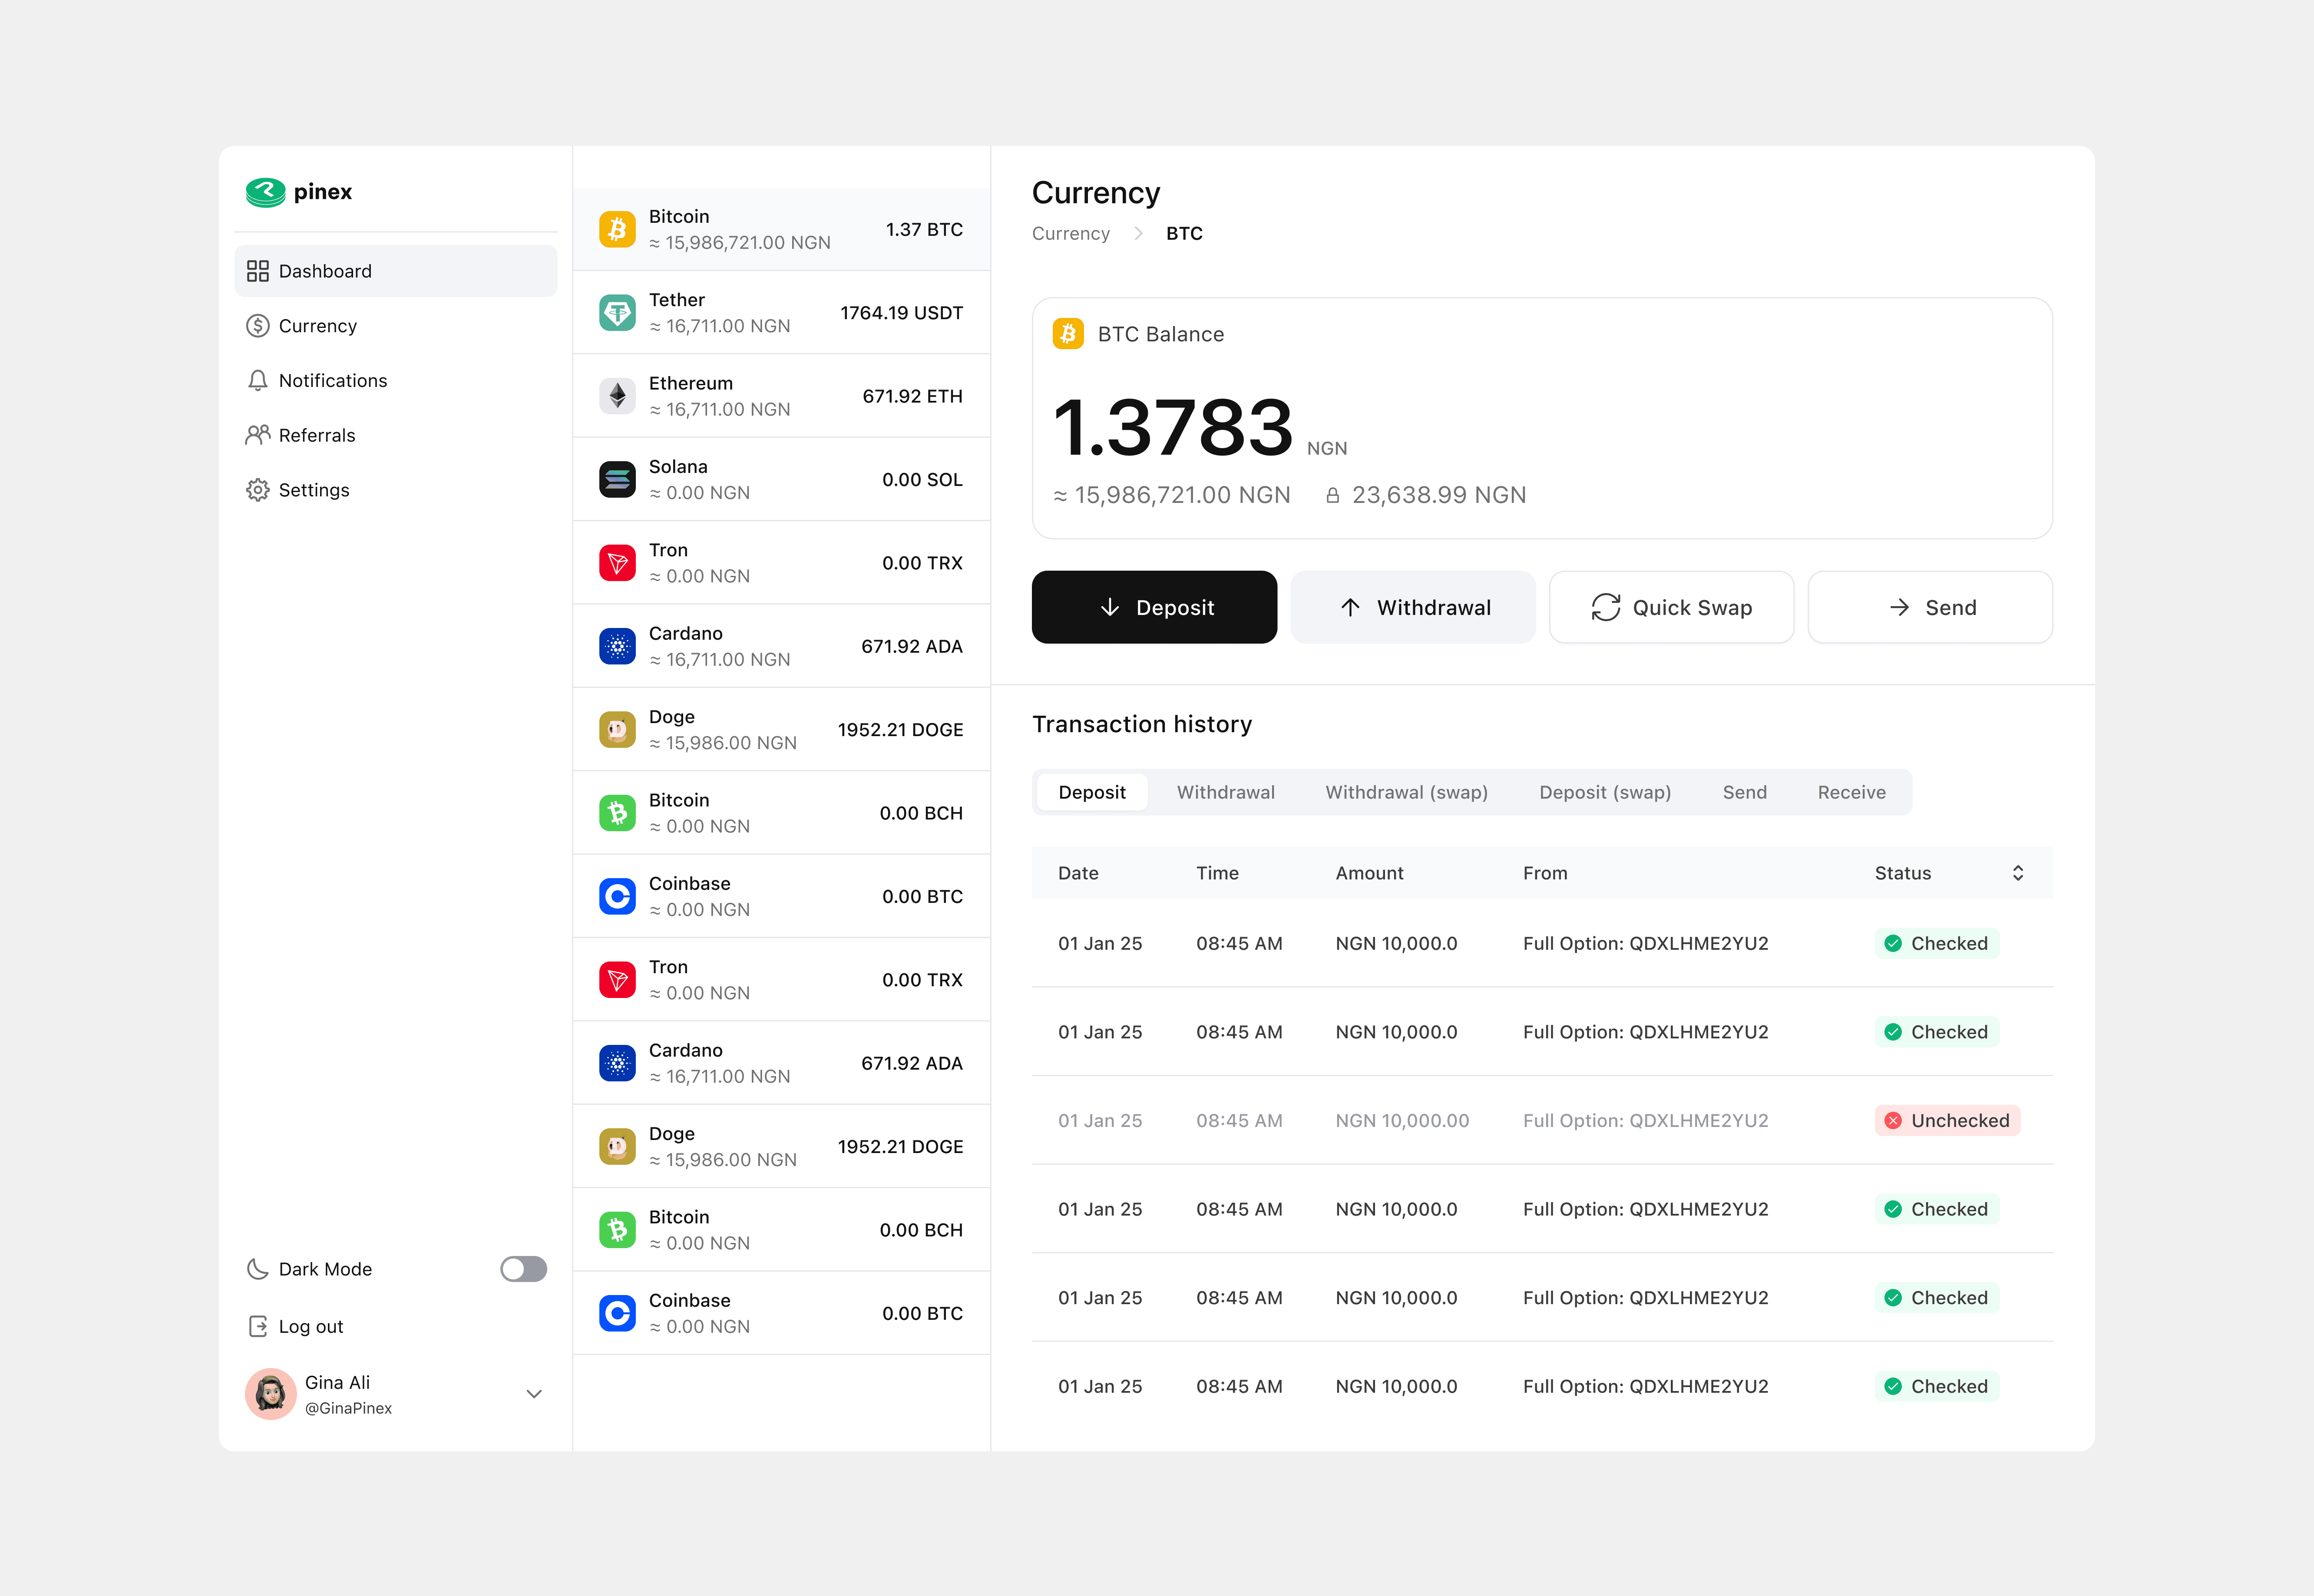Click the Tether coin icon

[617, 312]
